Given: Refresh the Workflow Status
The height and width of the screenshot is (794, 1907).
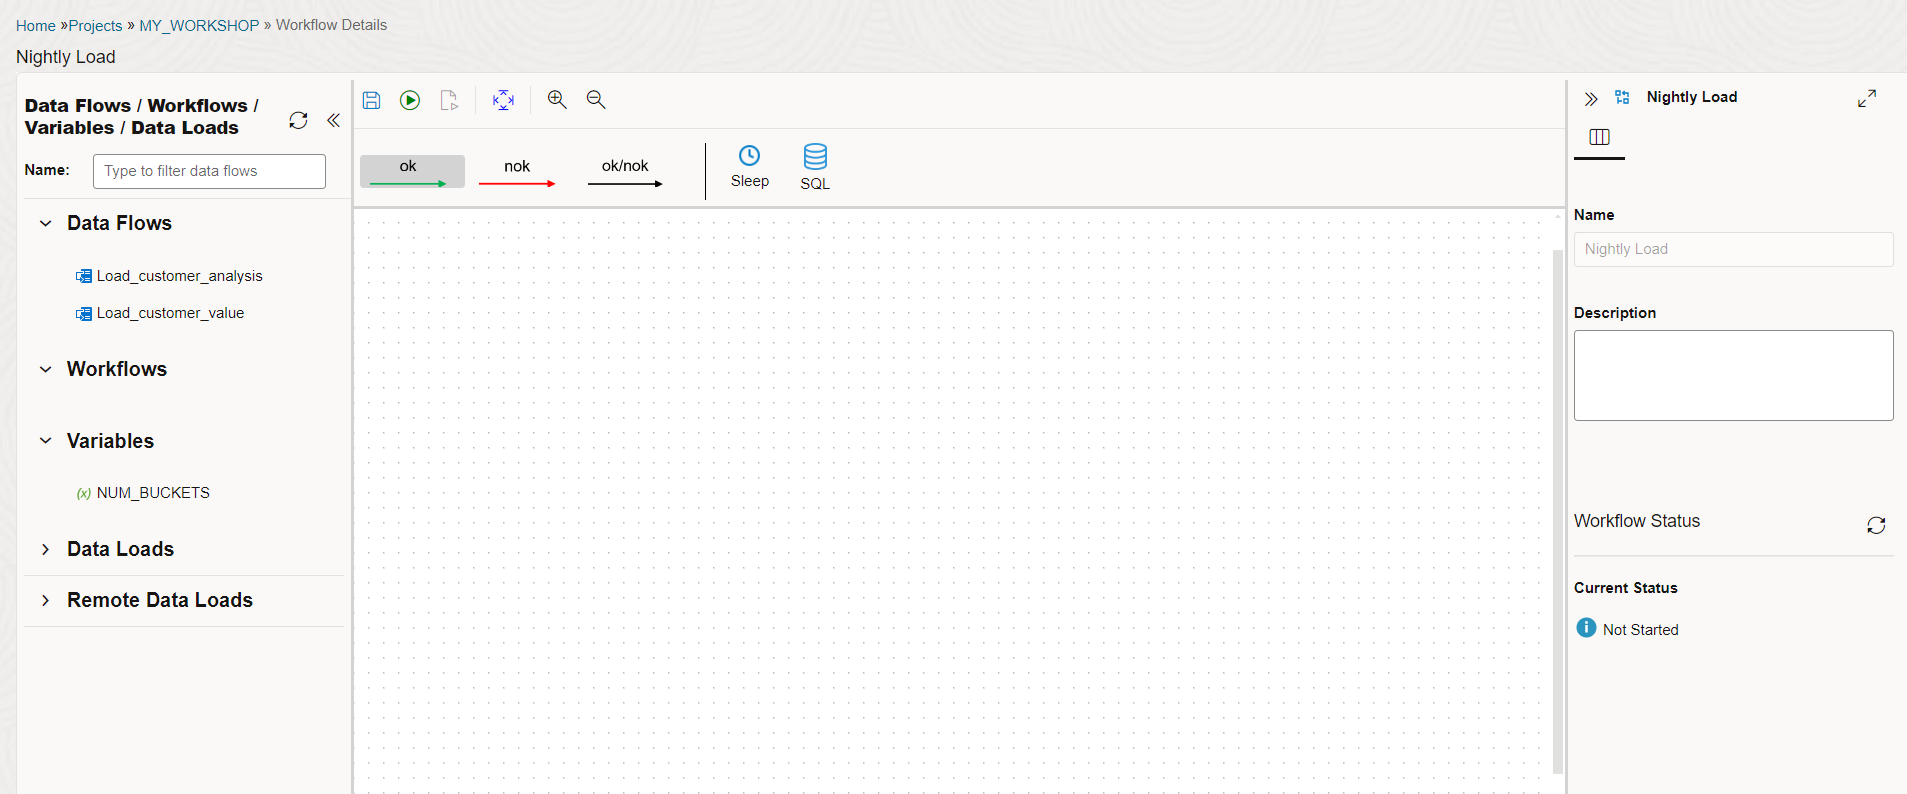Looking at the screenshot, I should (x=1876, y=525).
